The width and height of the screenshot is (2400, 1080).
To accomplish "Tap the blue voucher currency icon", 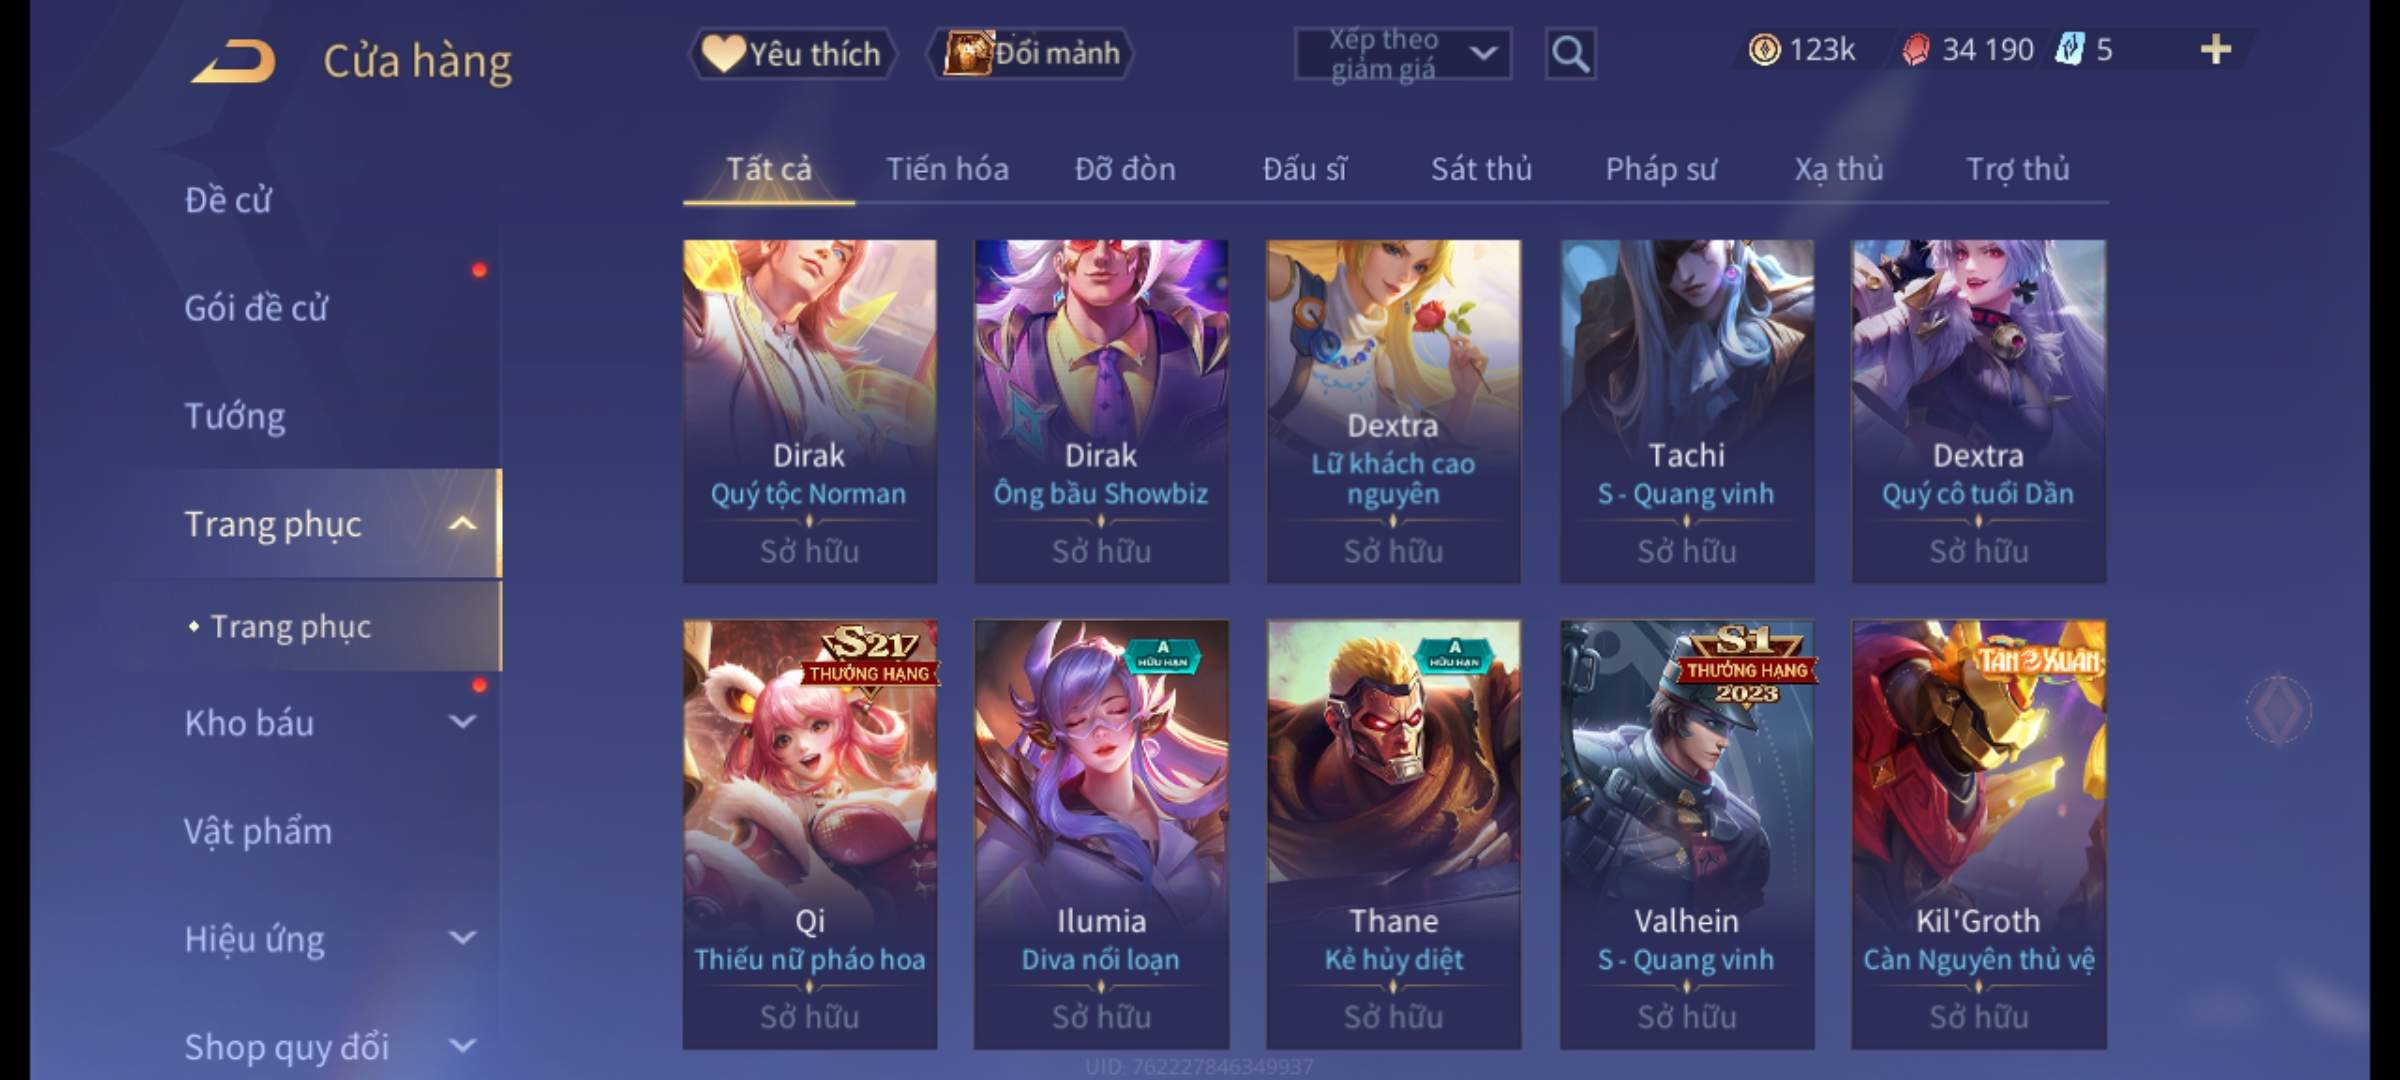I will click(x=2069, y=49).
